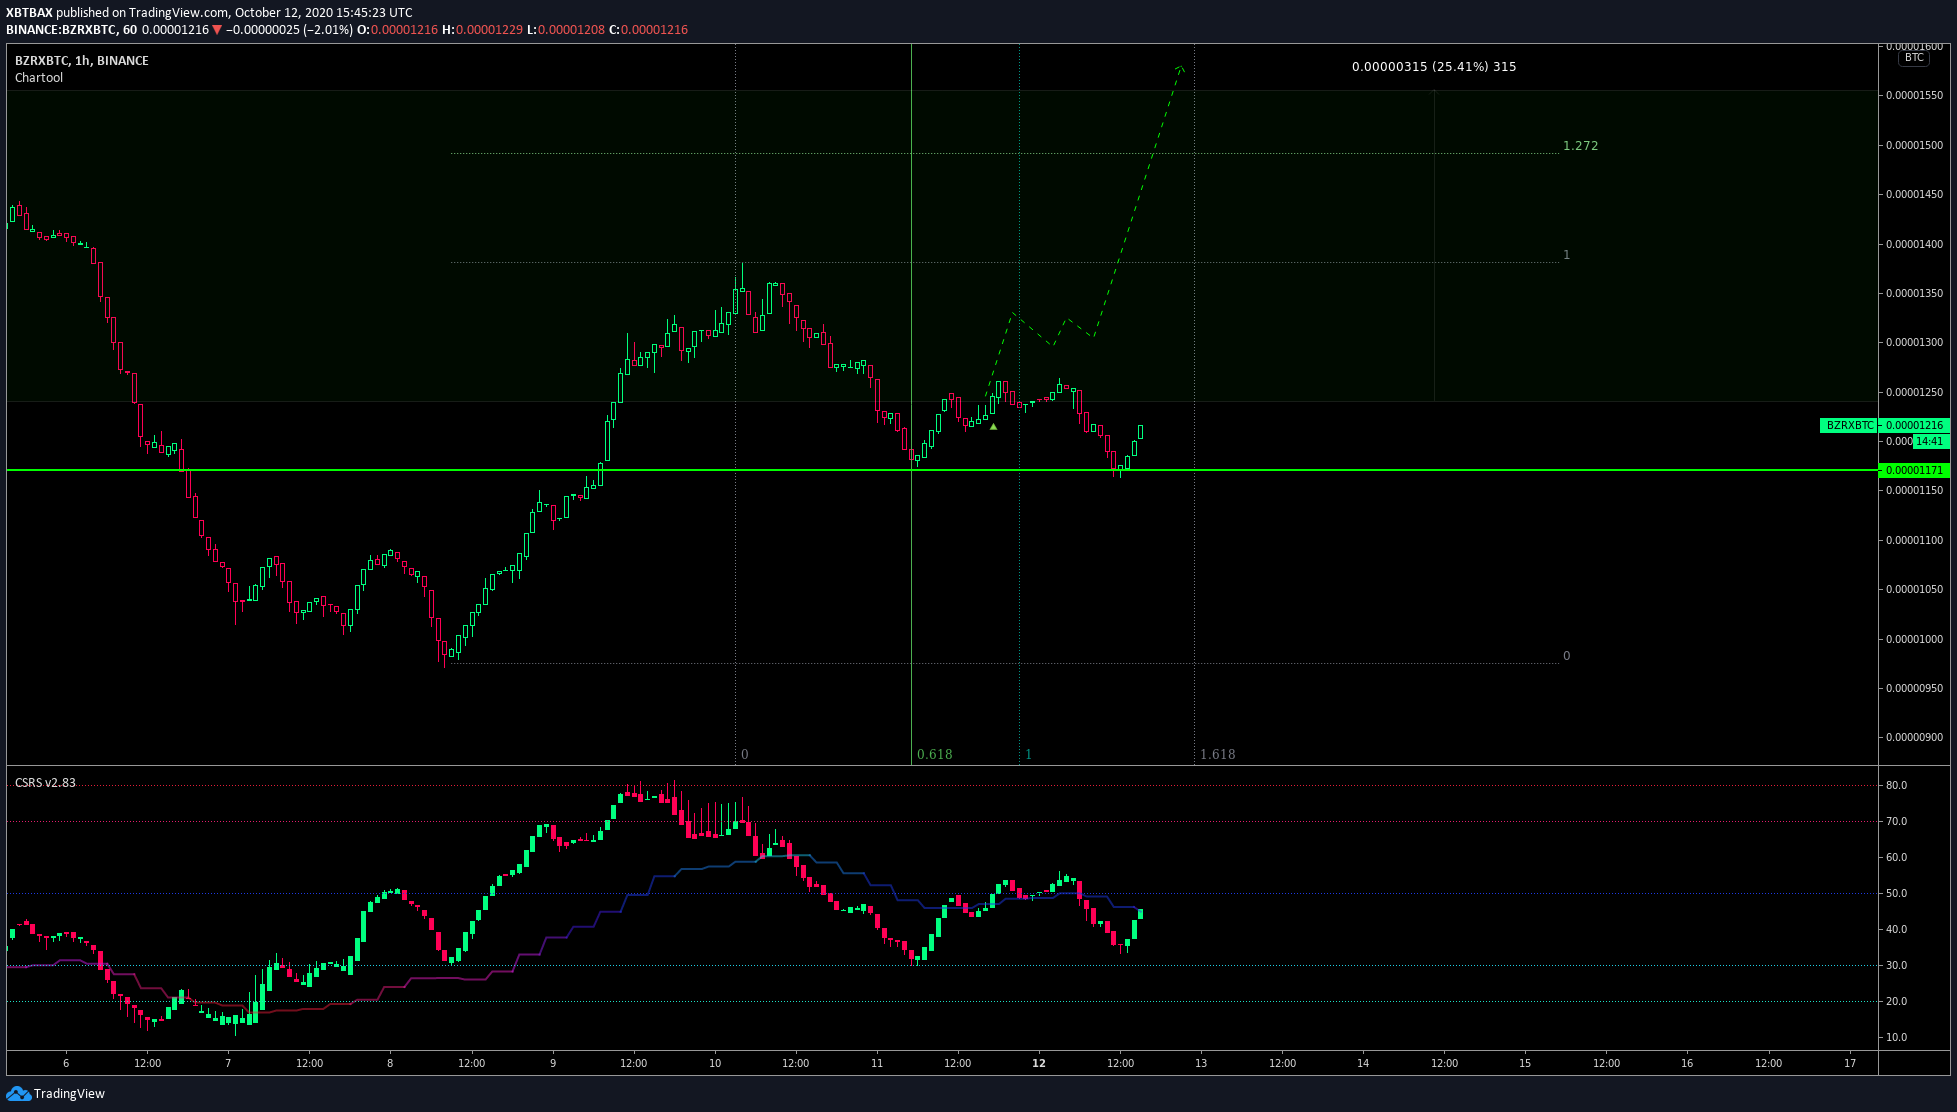Screen dimensions: 1957x1112
Task: Click the red down-triangle change indicator
Action: pos(217,30)
